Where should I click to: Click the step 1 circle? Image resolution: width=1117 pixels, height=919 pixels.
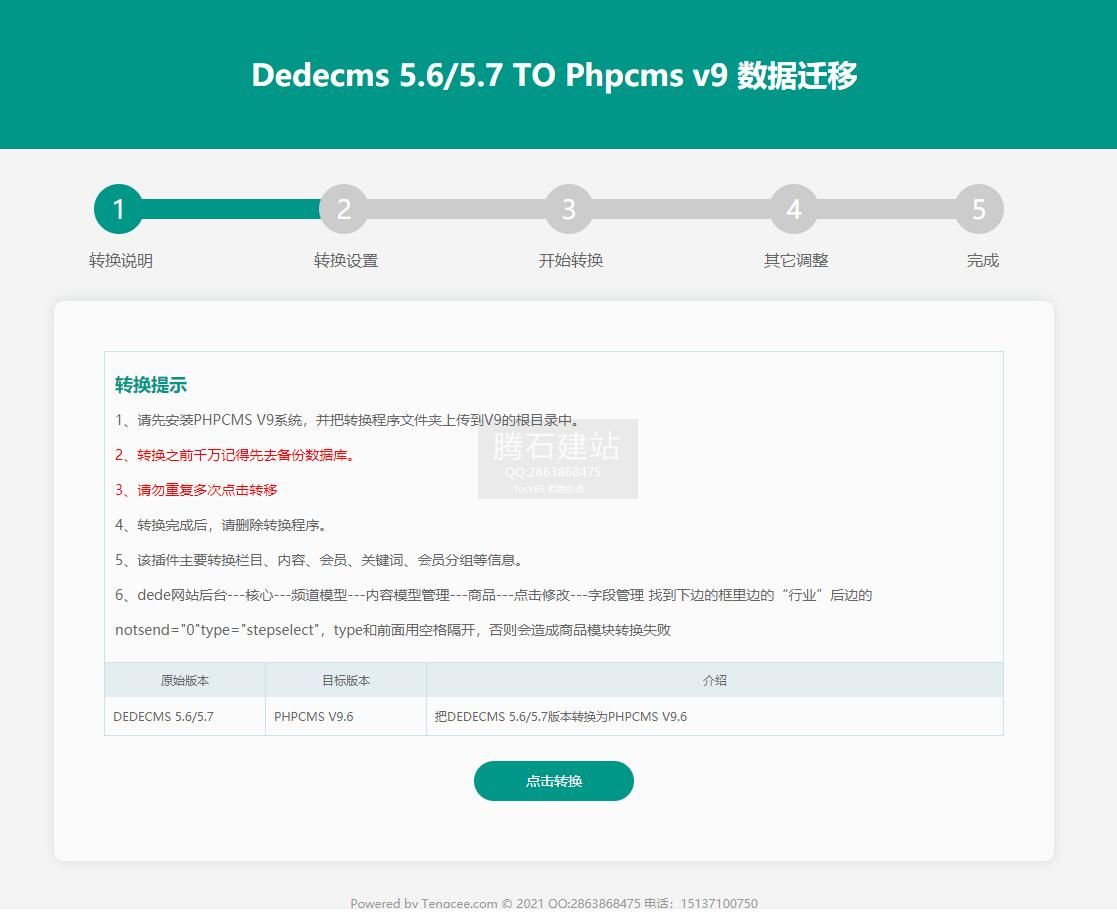[118, 209]
